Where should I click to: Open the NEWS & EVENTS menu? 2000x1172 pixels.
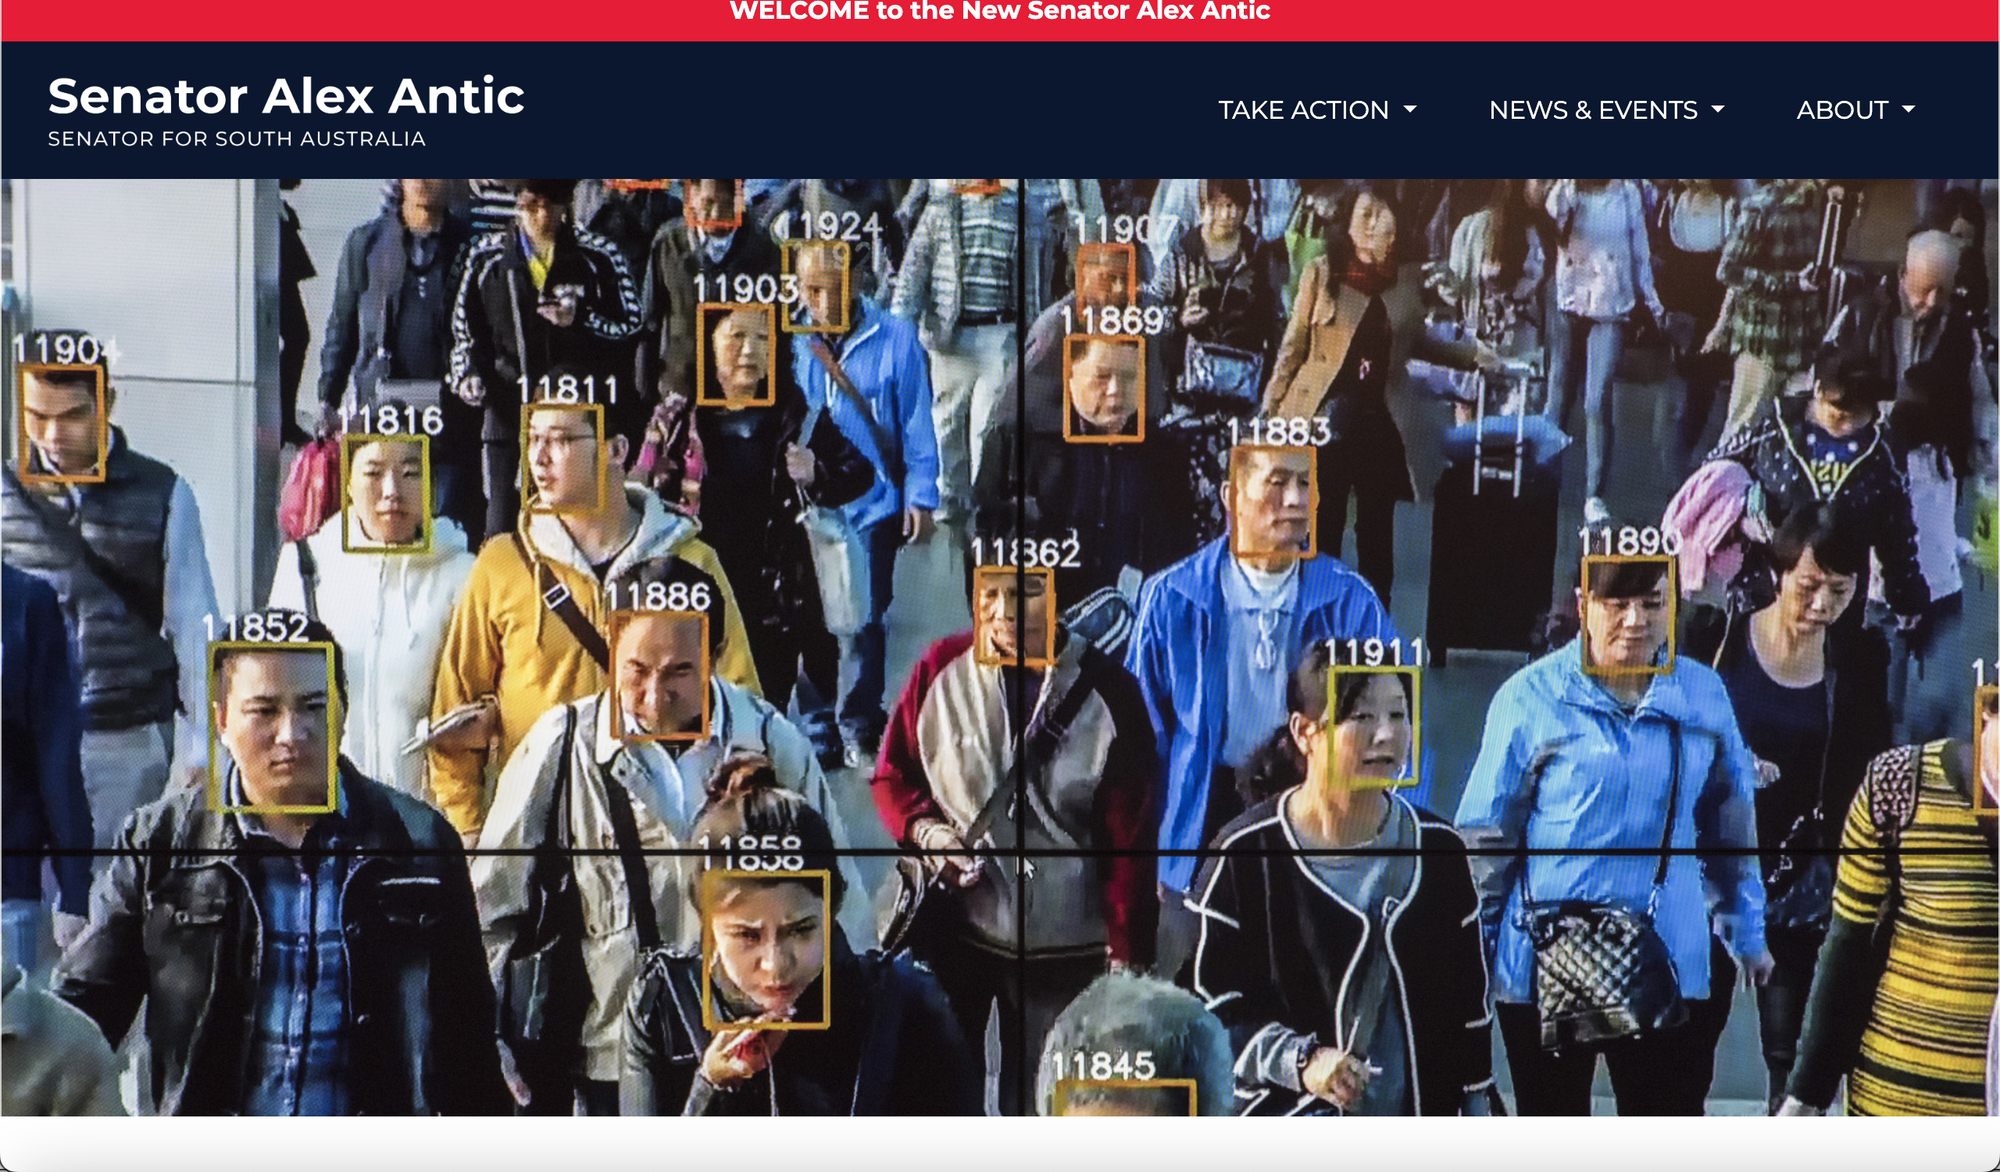[1593, 110]
